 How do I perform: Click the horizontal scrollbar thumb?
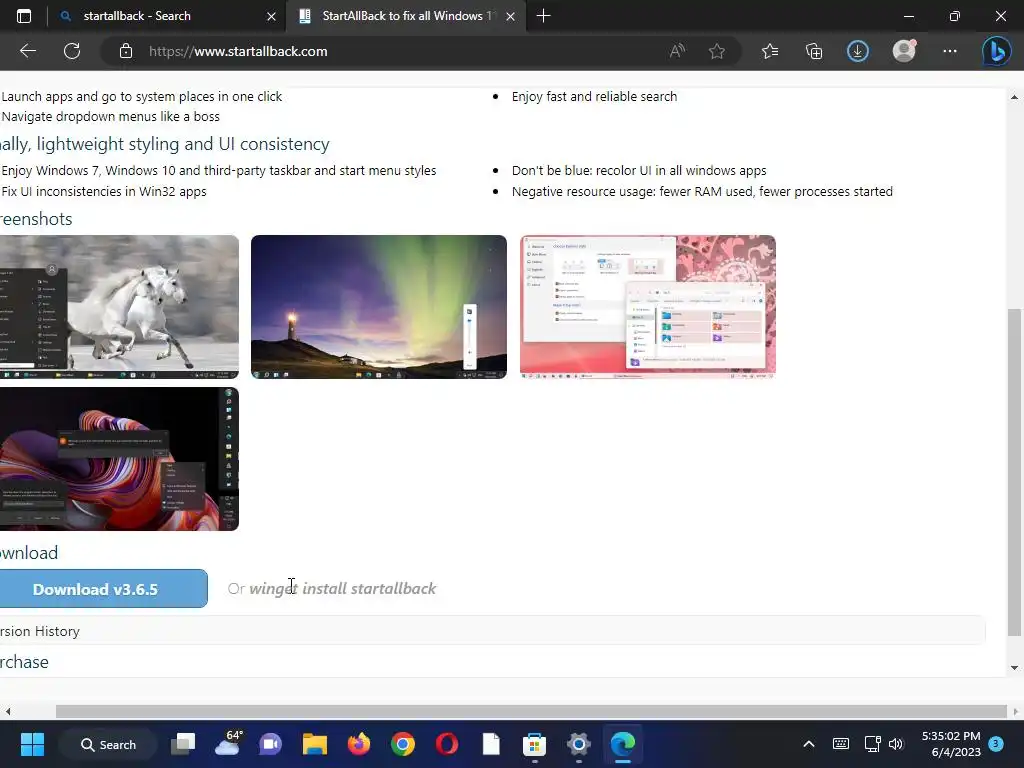coord(531,711)
